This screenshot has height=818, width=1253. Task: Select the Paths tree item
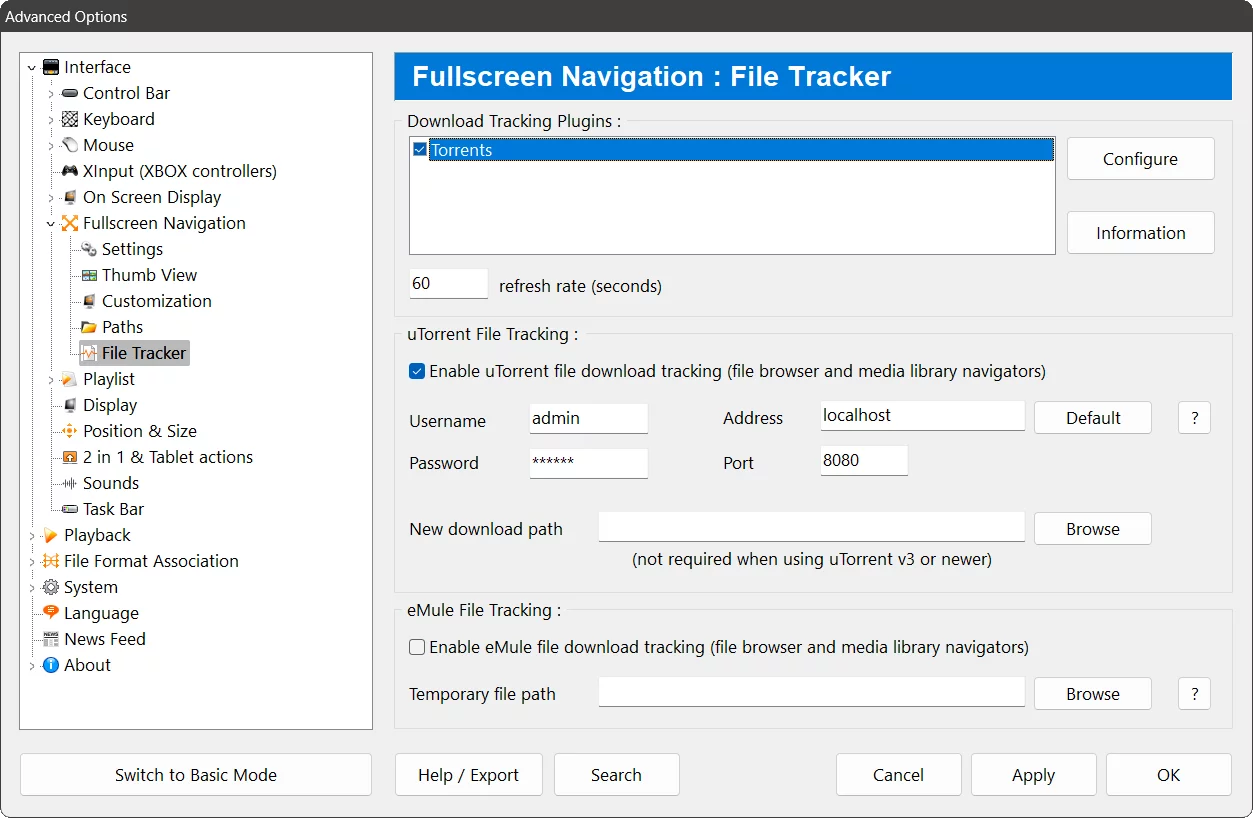coord(122,327)
